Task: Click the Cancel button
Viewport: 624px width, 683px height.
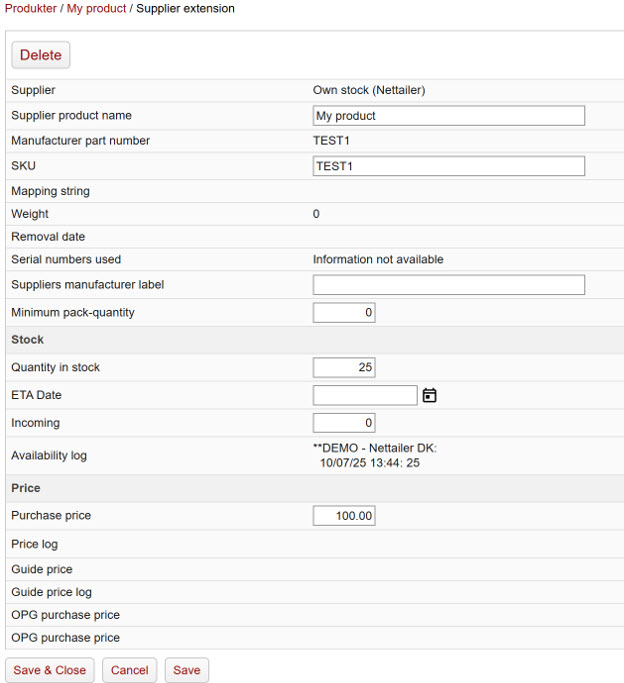Action: tap(129, 670)
